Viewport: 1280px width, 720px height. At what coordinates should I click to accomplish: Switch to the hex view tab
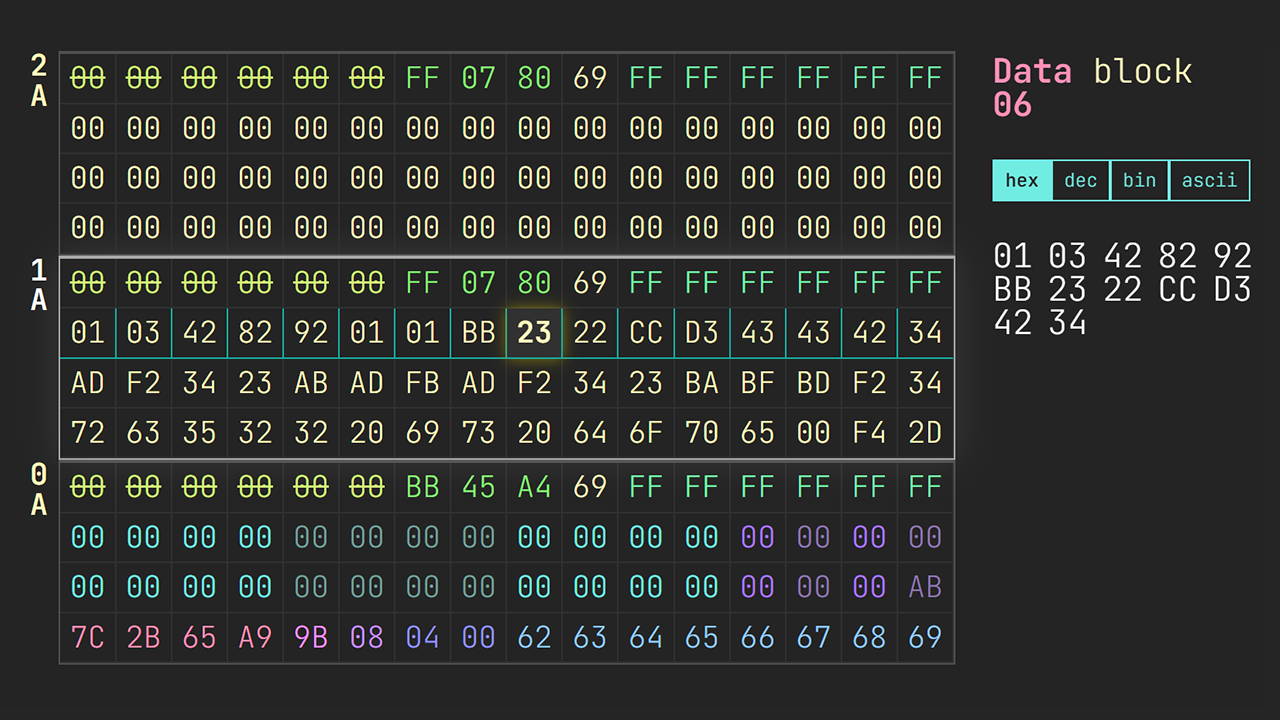(1022, 181)
